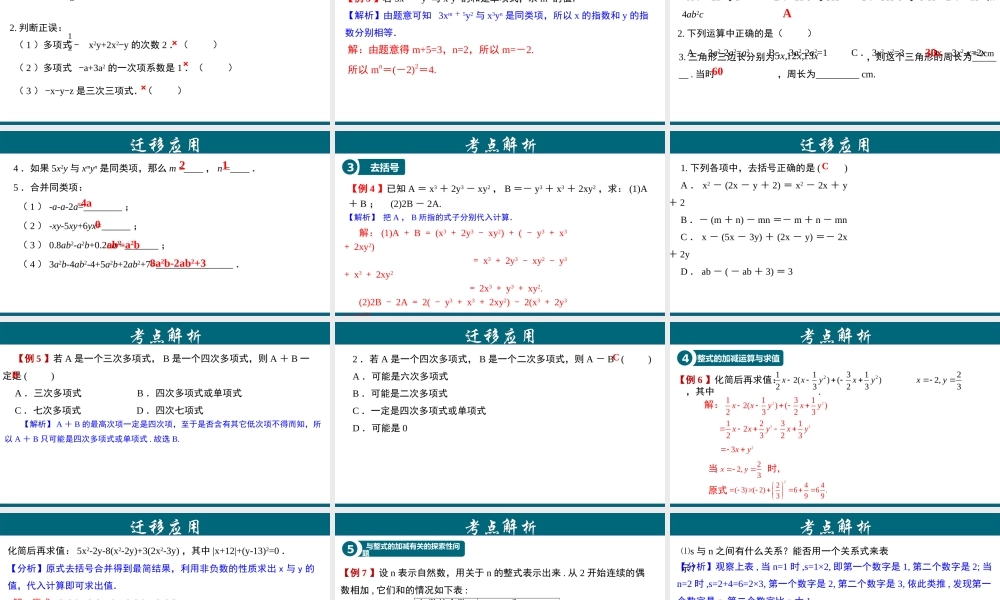Click the circled number 5 badge on the 探索性问题 slide
Image resolution: width=1000 pixels, height=600 pixels.
click(x=349, y=548)
